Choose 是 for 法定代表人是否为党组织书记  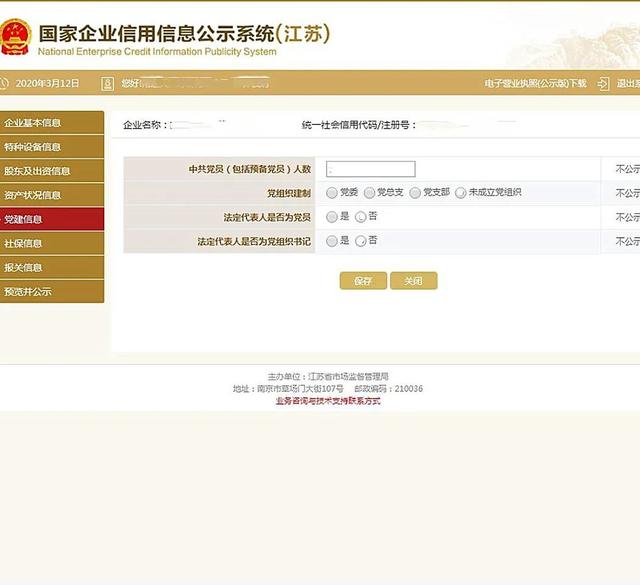pyautogui.click(x=331, y=241)
